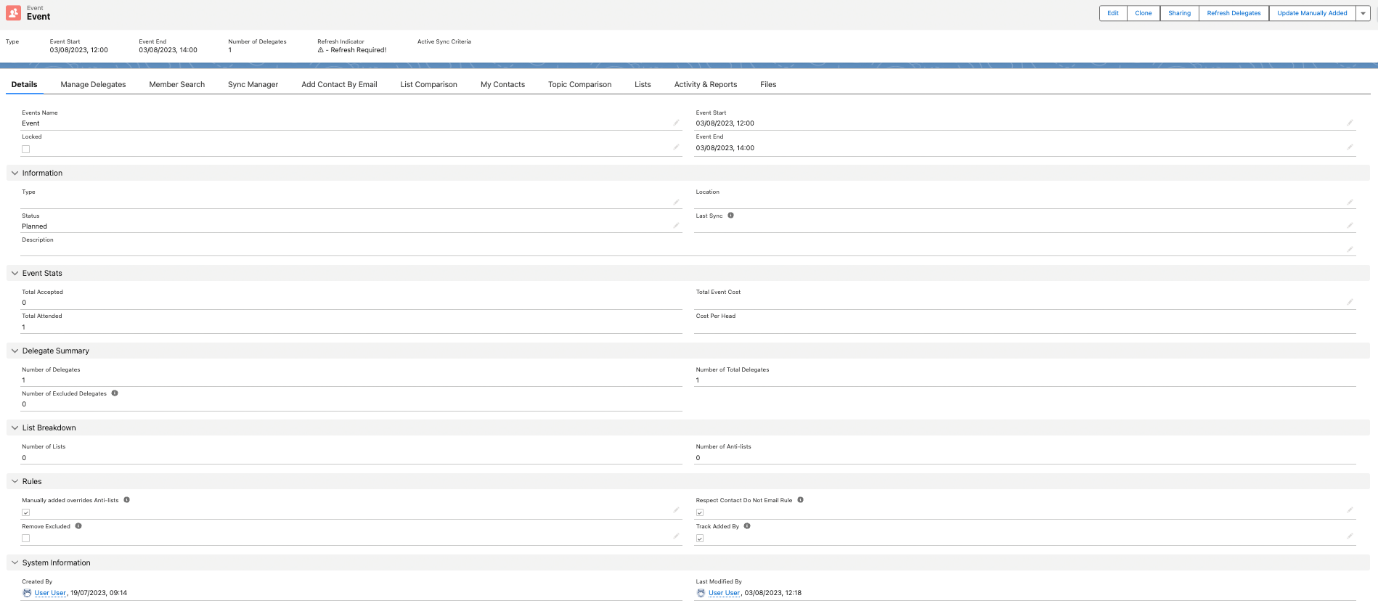Toggle Manually added overrides Anti-lists checkbox
Viewport: 1378px width, 614px height.
[26, 512]
